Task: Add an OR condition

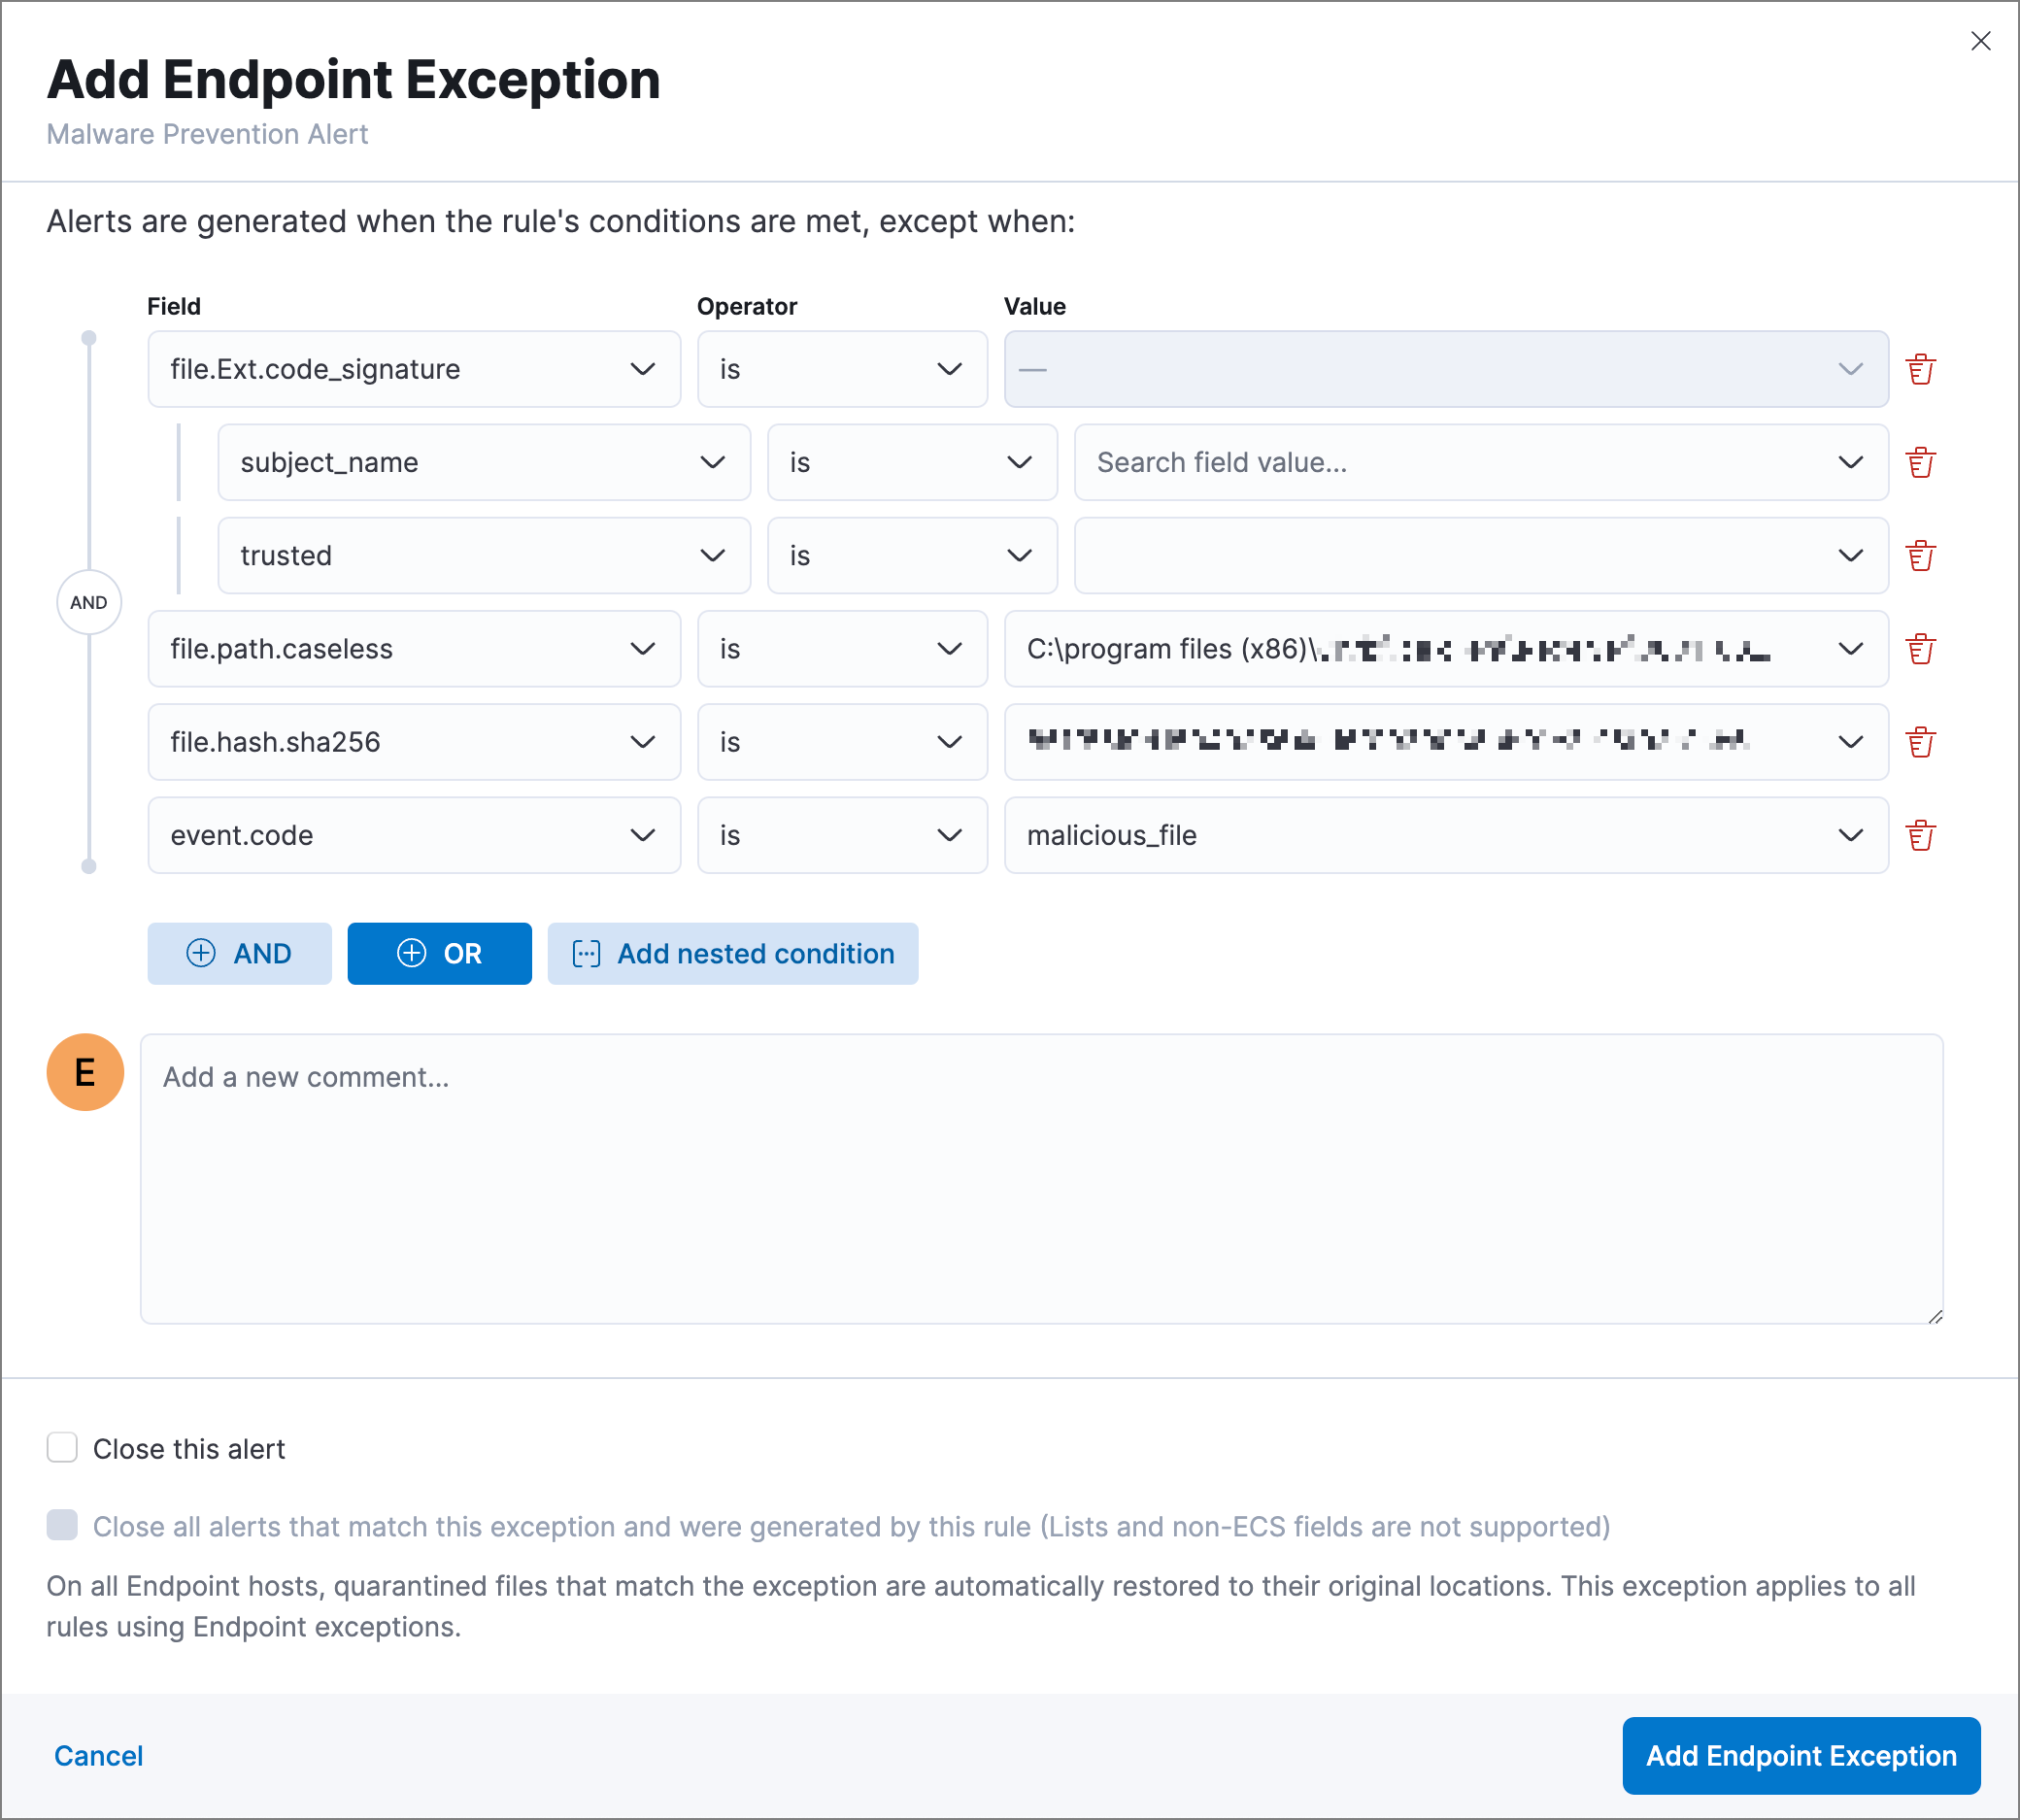Action: (x=439, y=953)
